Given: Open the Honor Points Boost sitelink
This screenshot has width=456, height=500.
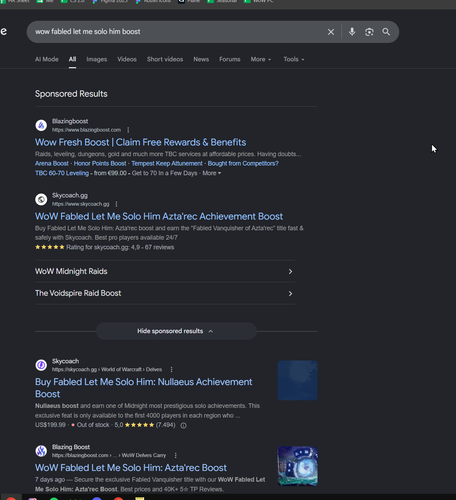Looking at the screenshot, I should 100,164.
